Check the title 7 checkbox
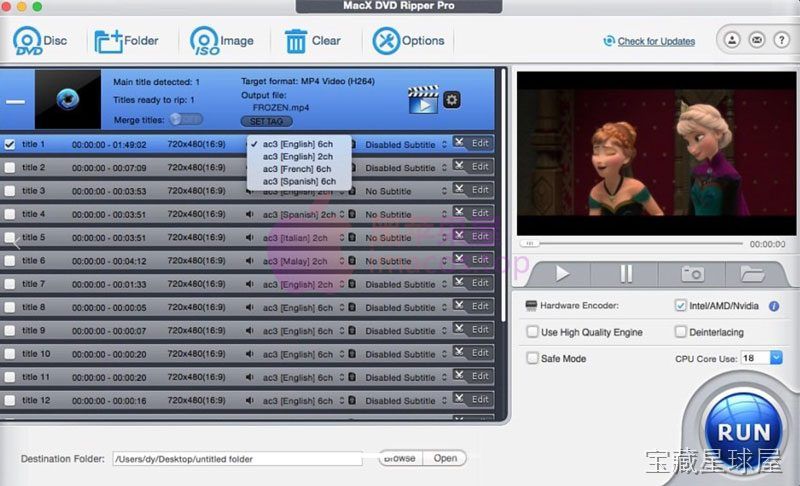 [10, 284]
